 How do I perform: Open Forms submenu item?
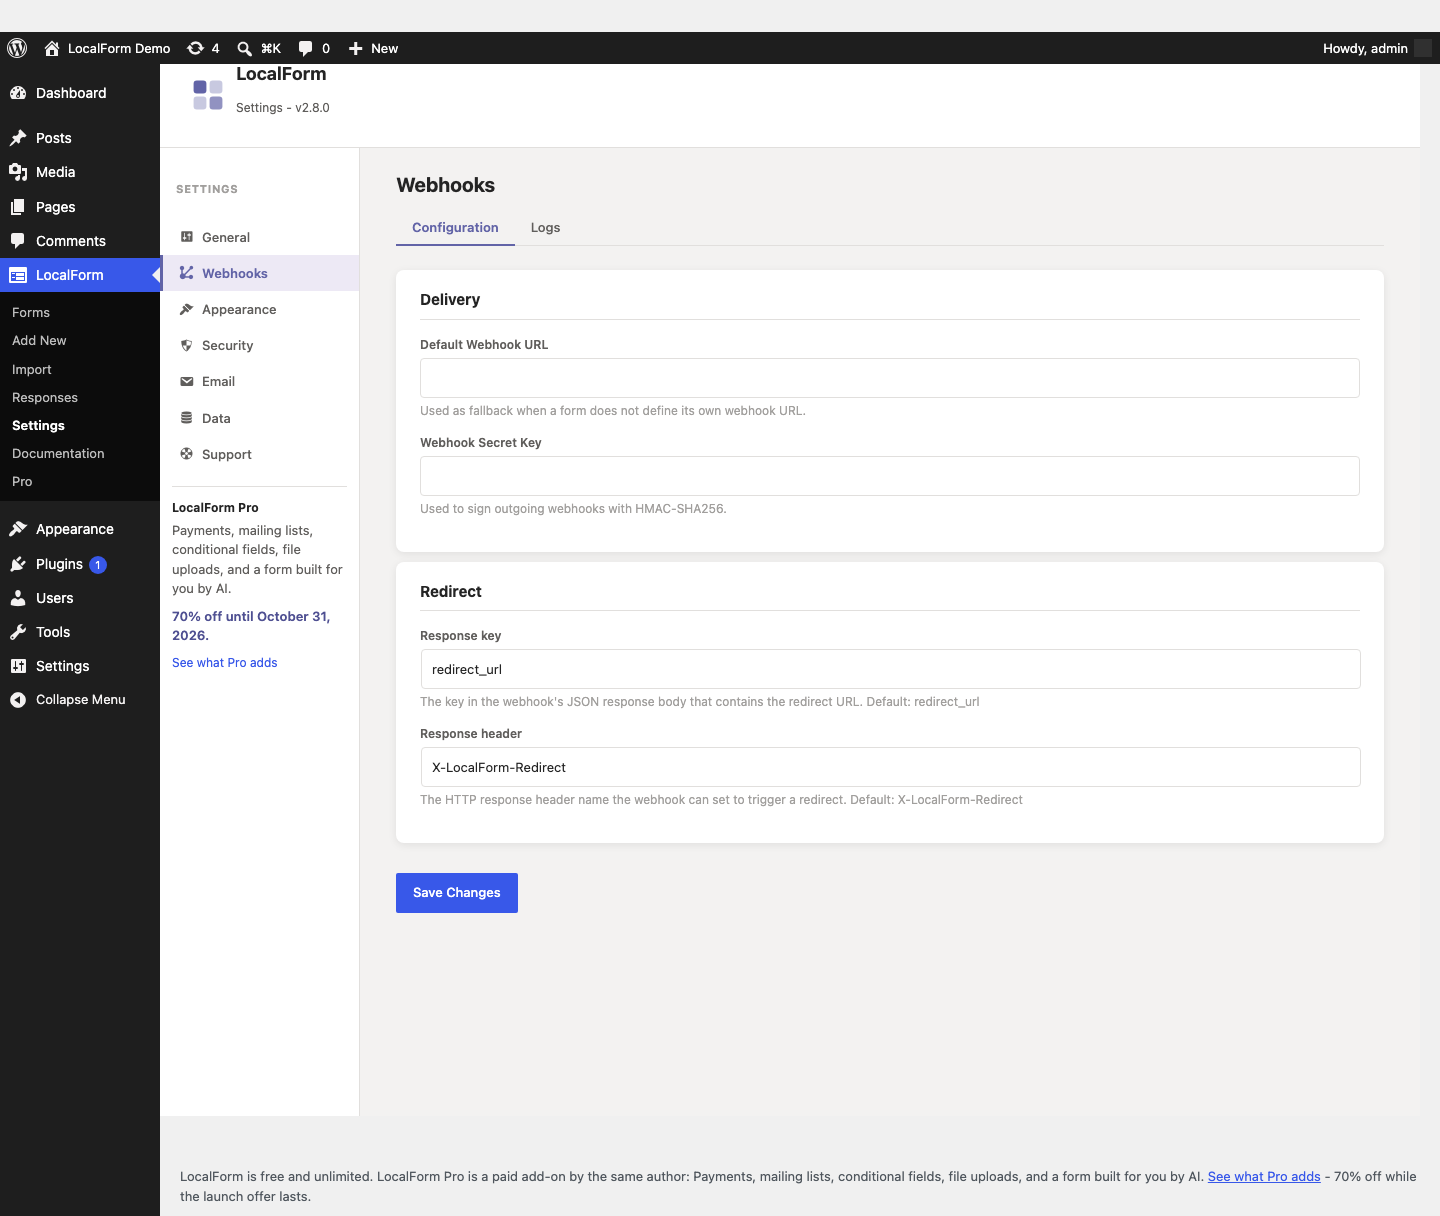31,313
